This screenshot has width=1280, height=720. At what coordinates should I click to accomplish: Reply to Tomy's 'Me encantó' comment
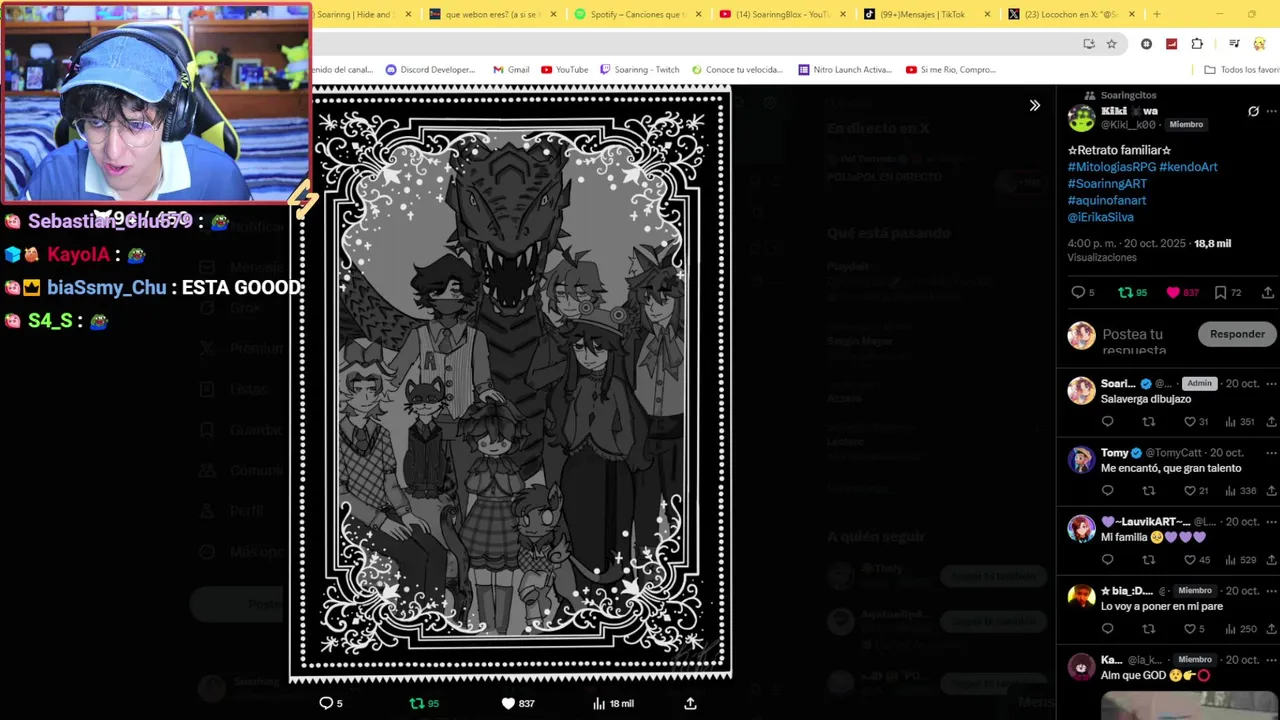tap(1107, 491)
